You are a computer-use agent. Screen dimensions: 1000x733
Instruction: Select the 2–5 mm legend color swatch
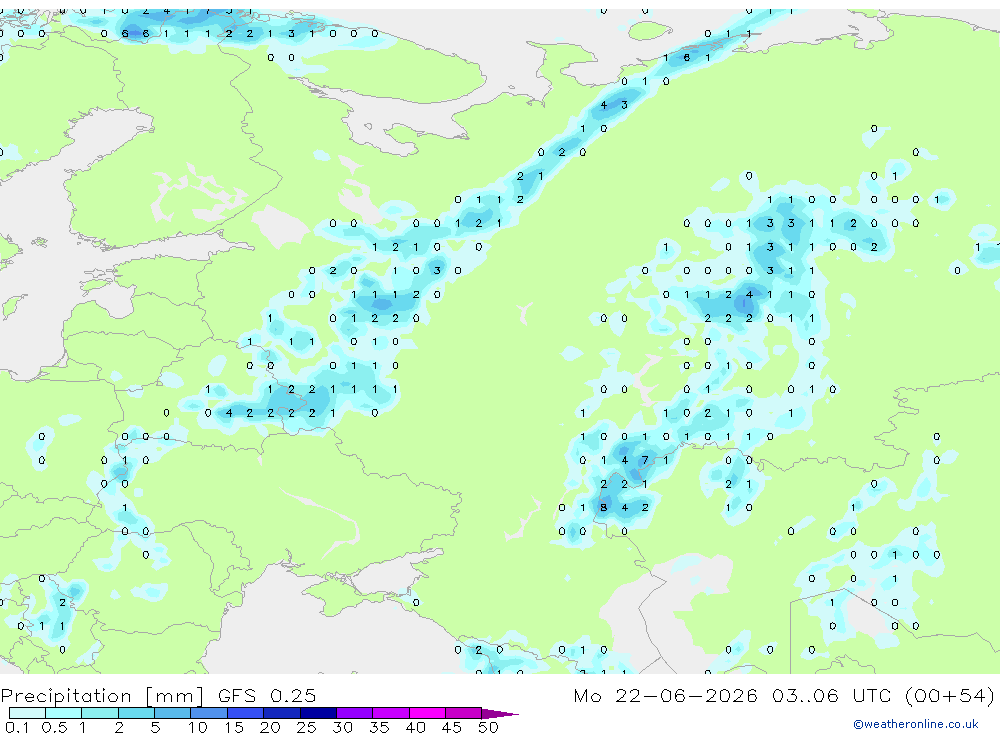coord(136,713)
